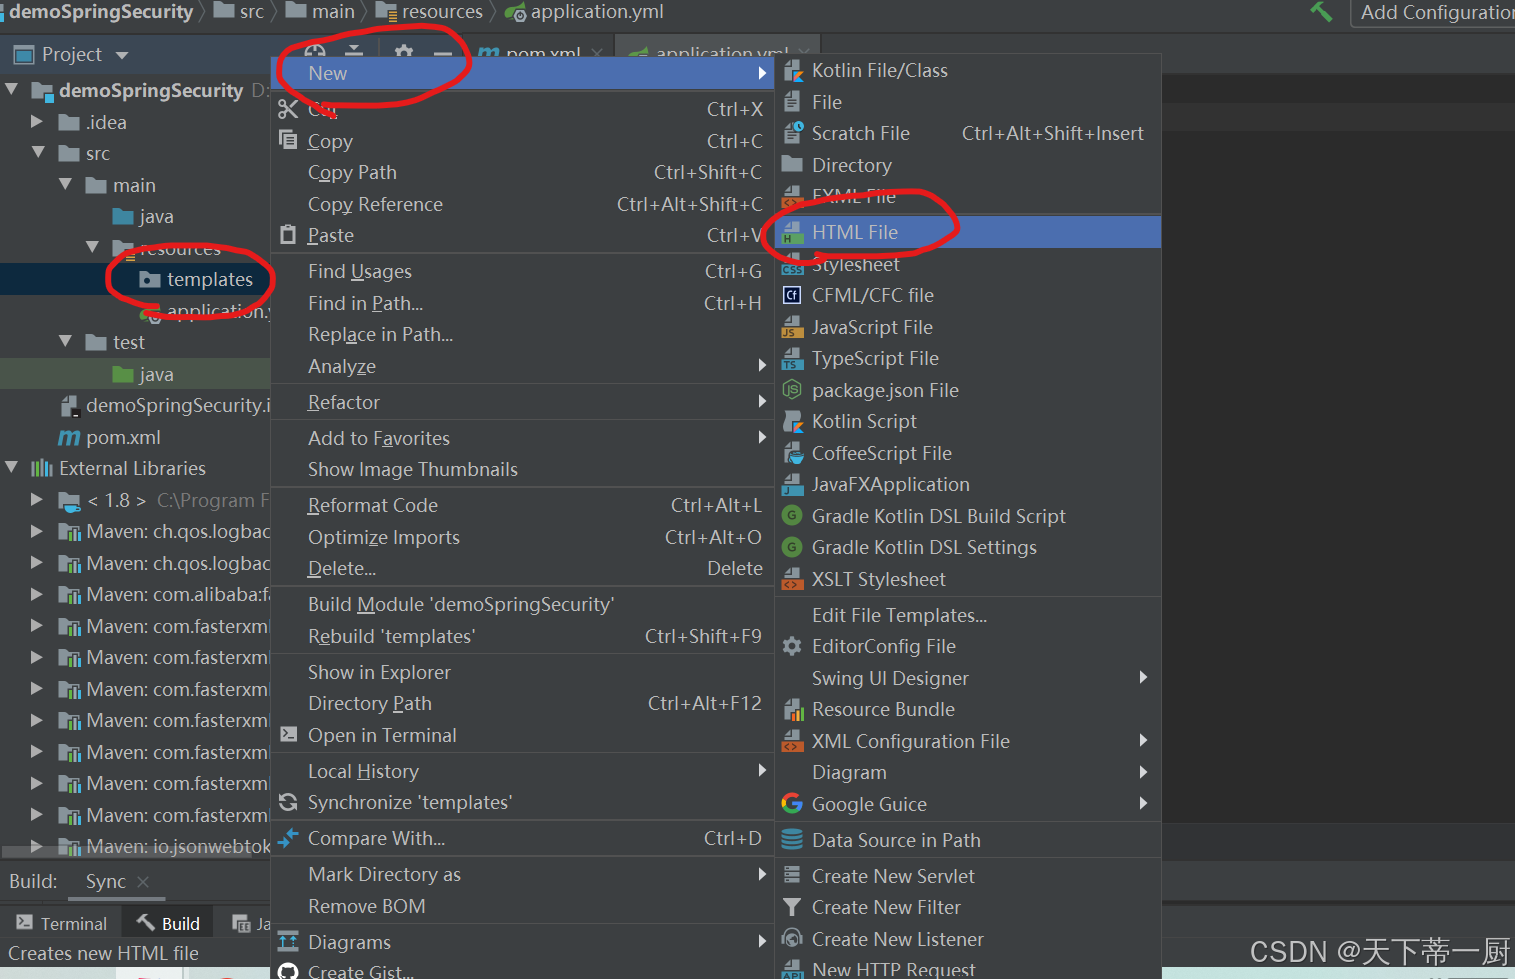Choose Delete... from context menu

523,568
